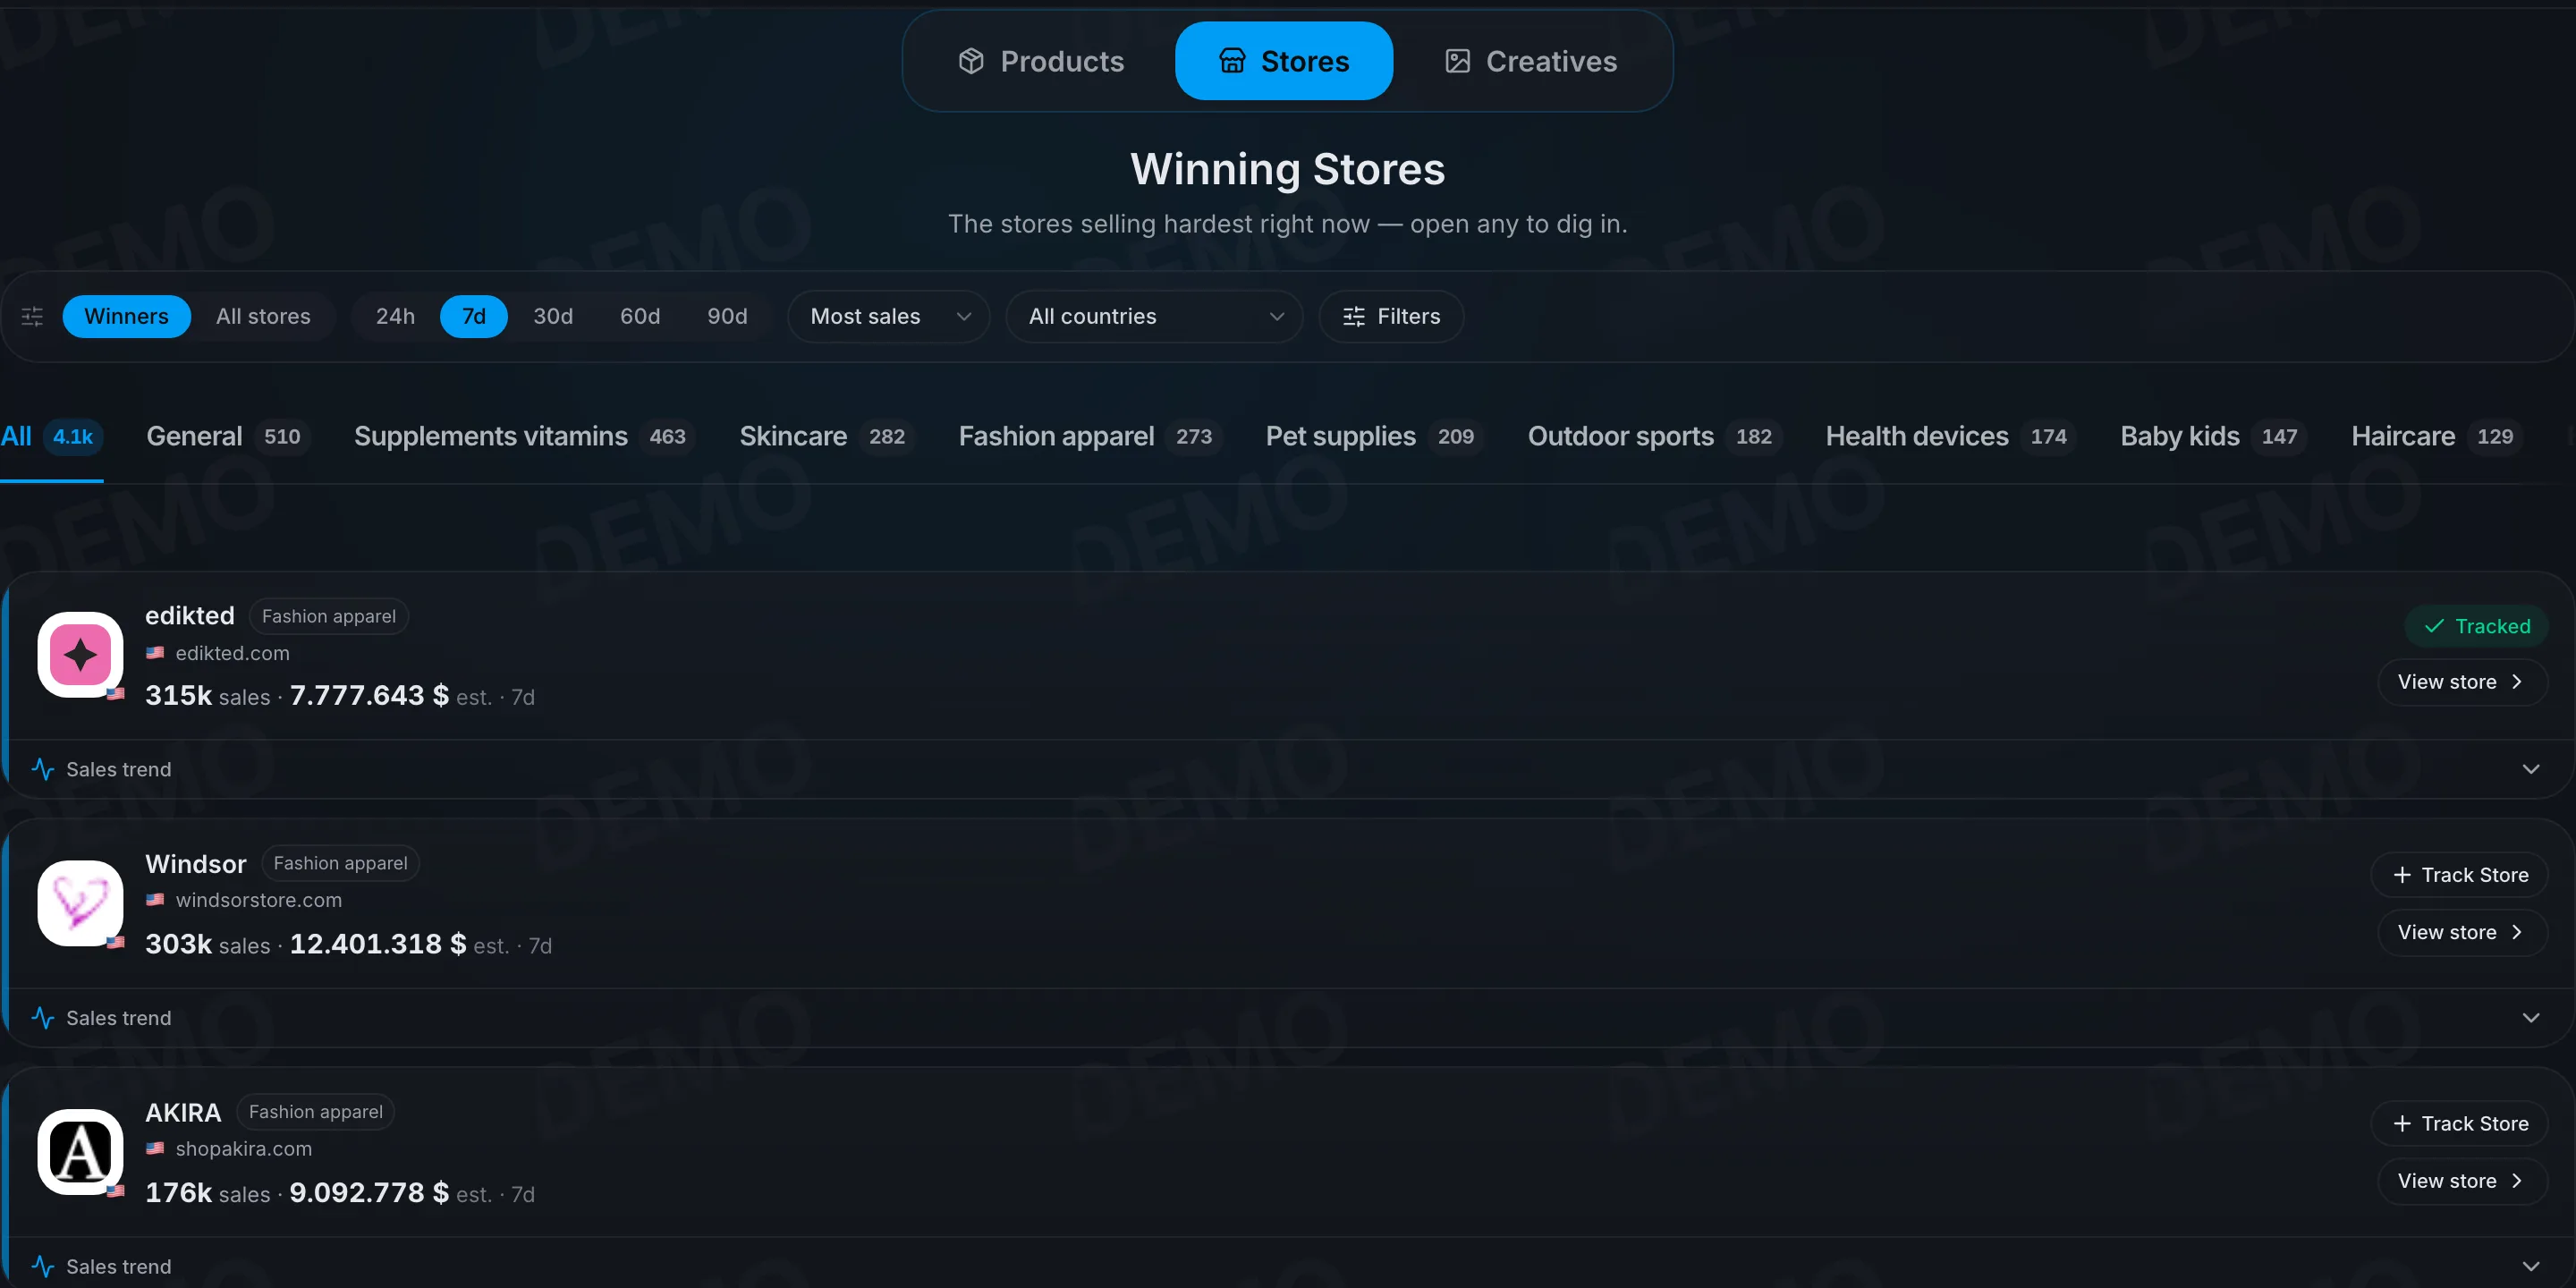
Task: Click the filter sliders icon beside Winners
Action: click(x=32, y=316)
